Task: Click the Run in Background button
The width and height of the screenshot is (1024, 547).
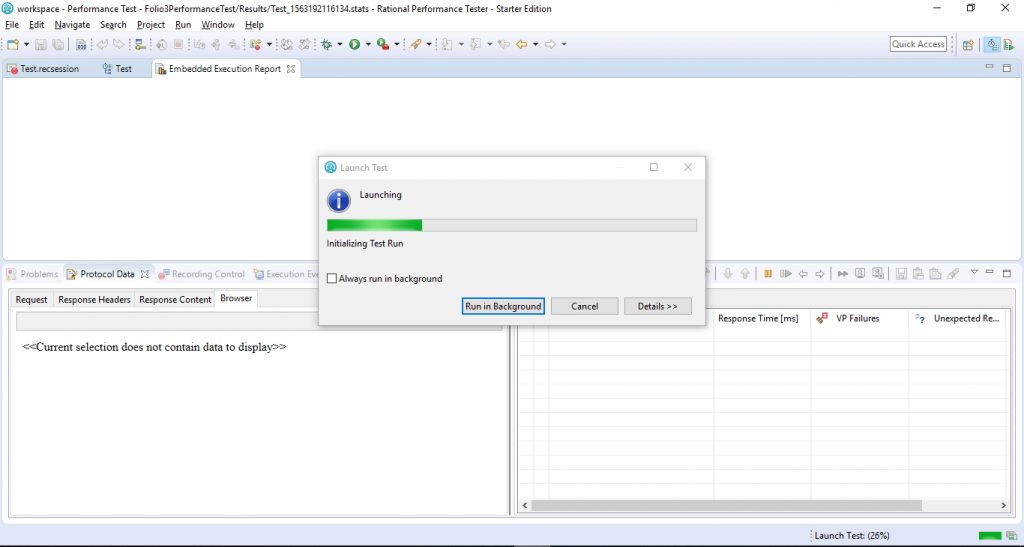Action: 503,306
